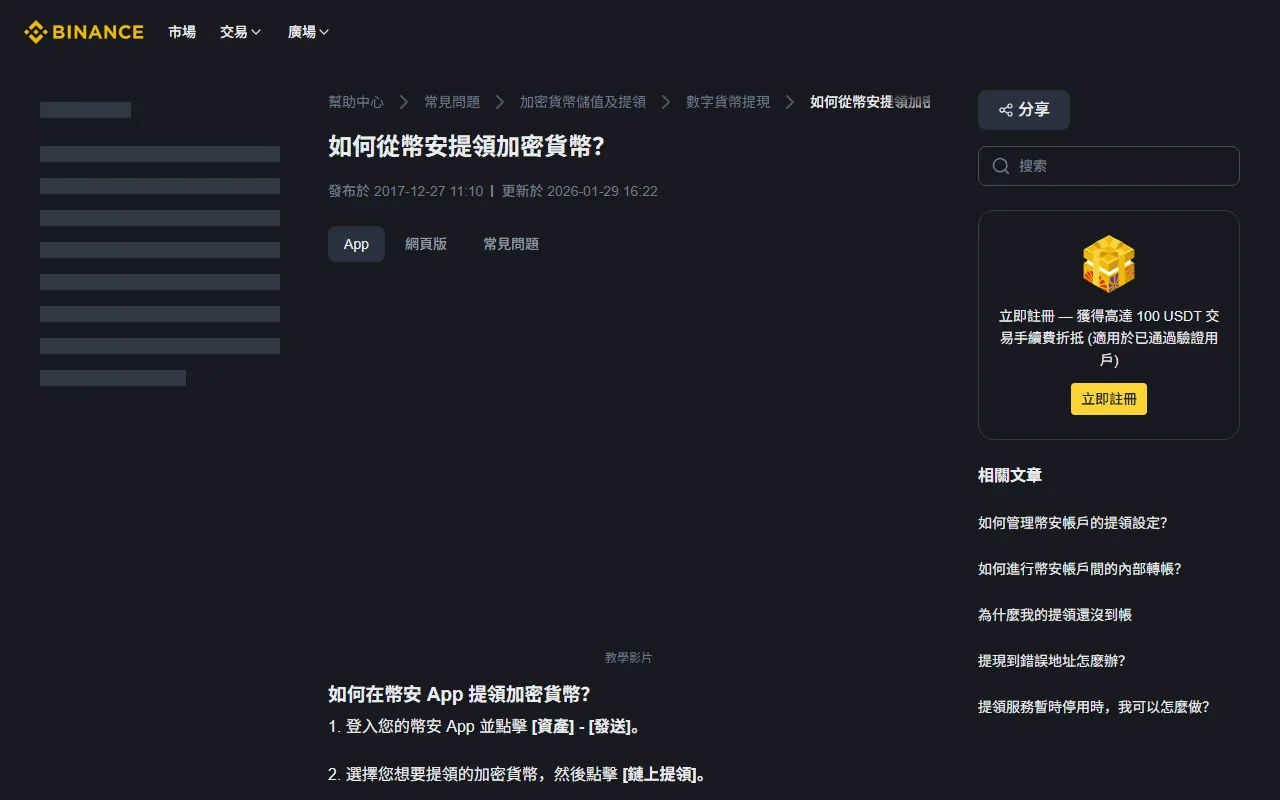Click the 分享 share button
The height and width of the screenshot is (800, 1280).
coord(1024,110)
